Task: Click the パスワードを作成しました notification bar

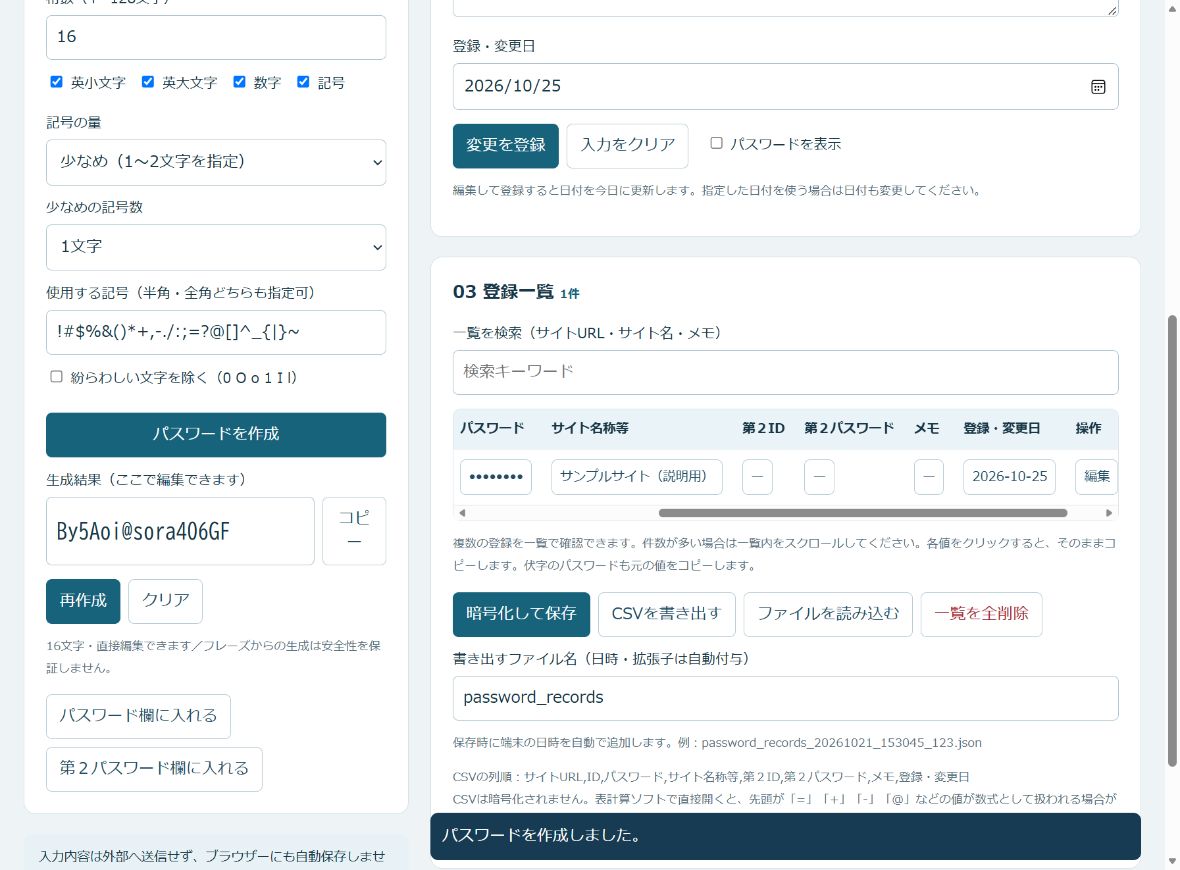Action: (x=785, y=835)
